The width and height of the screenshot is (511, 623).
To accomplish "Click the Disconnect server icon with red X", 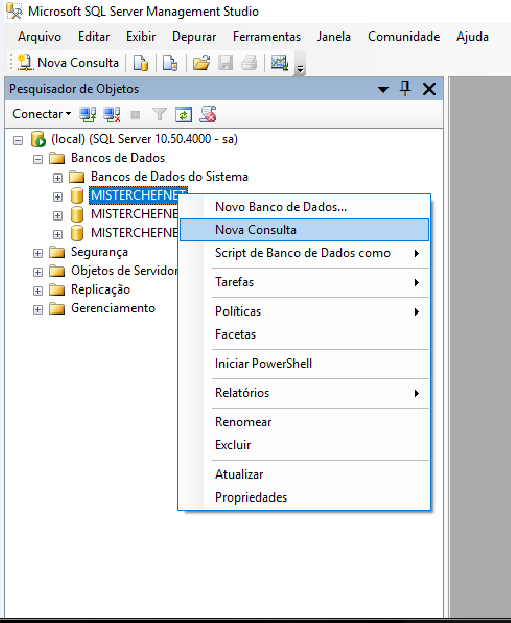I will pos(112,114).
